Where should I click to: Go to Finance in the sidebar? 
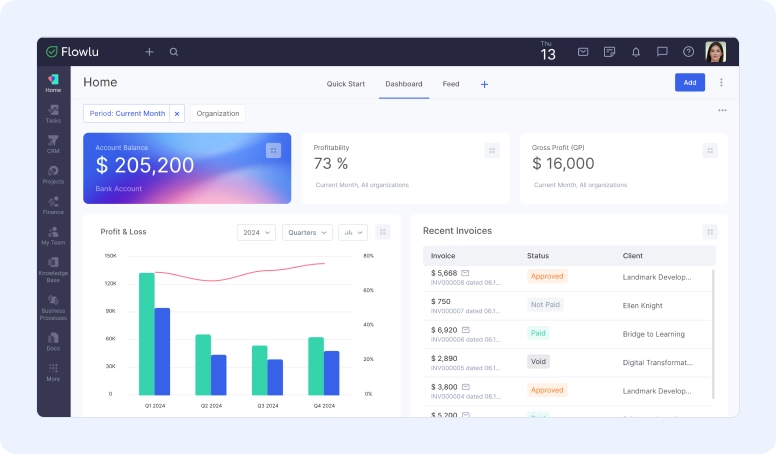(x=53, y=205)
